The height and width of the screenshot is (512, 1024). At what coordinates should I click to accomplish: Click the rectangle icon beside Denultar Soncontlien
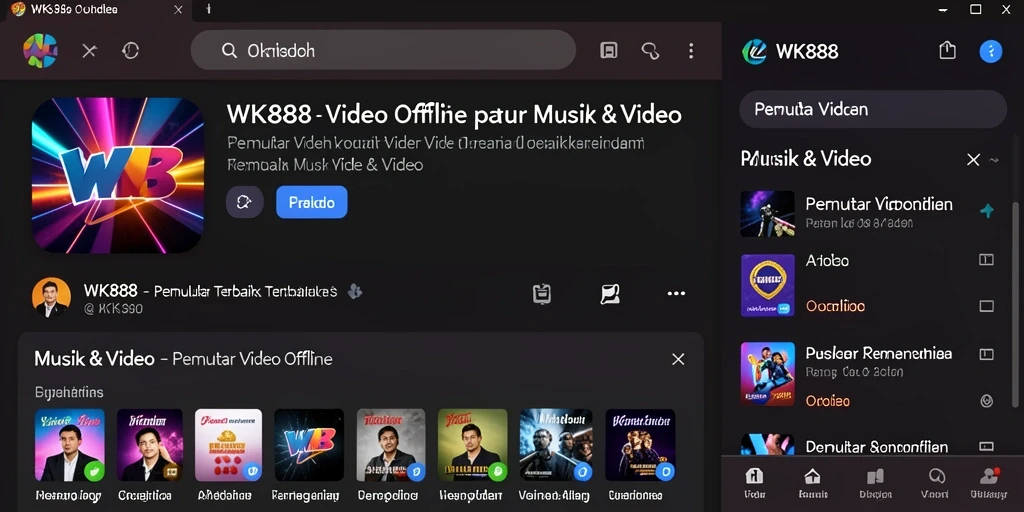click(x=986, y=447)
